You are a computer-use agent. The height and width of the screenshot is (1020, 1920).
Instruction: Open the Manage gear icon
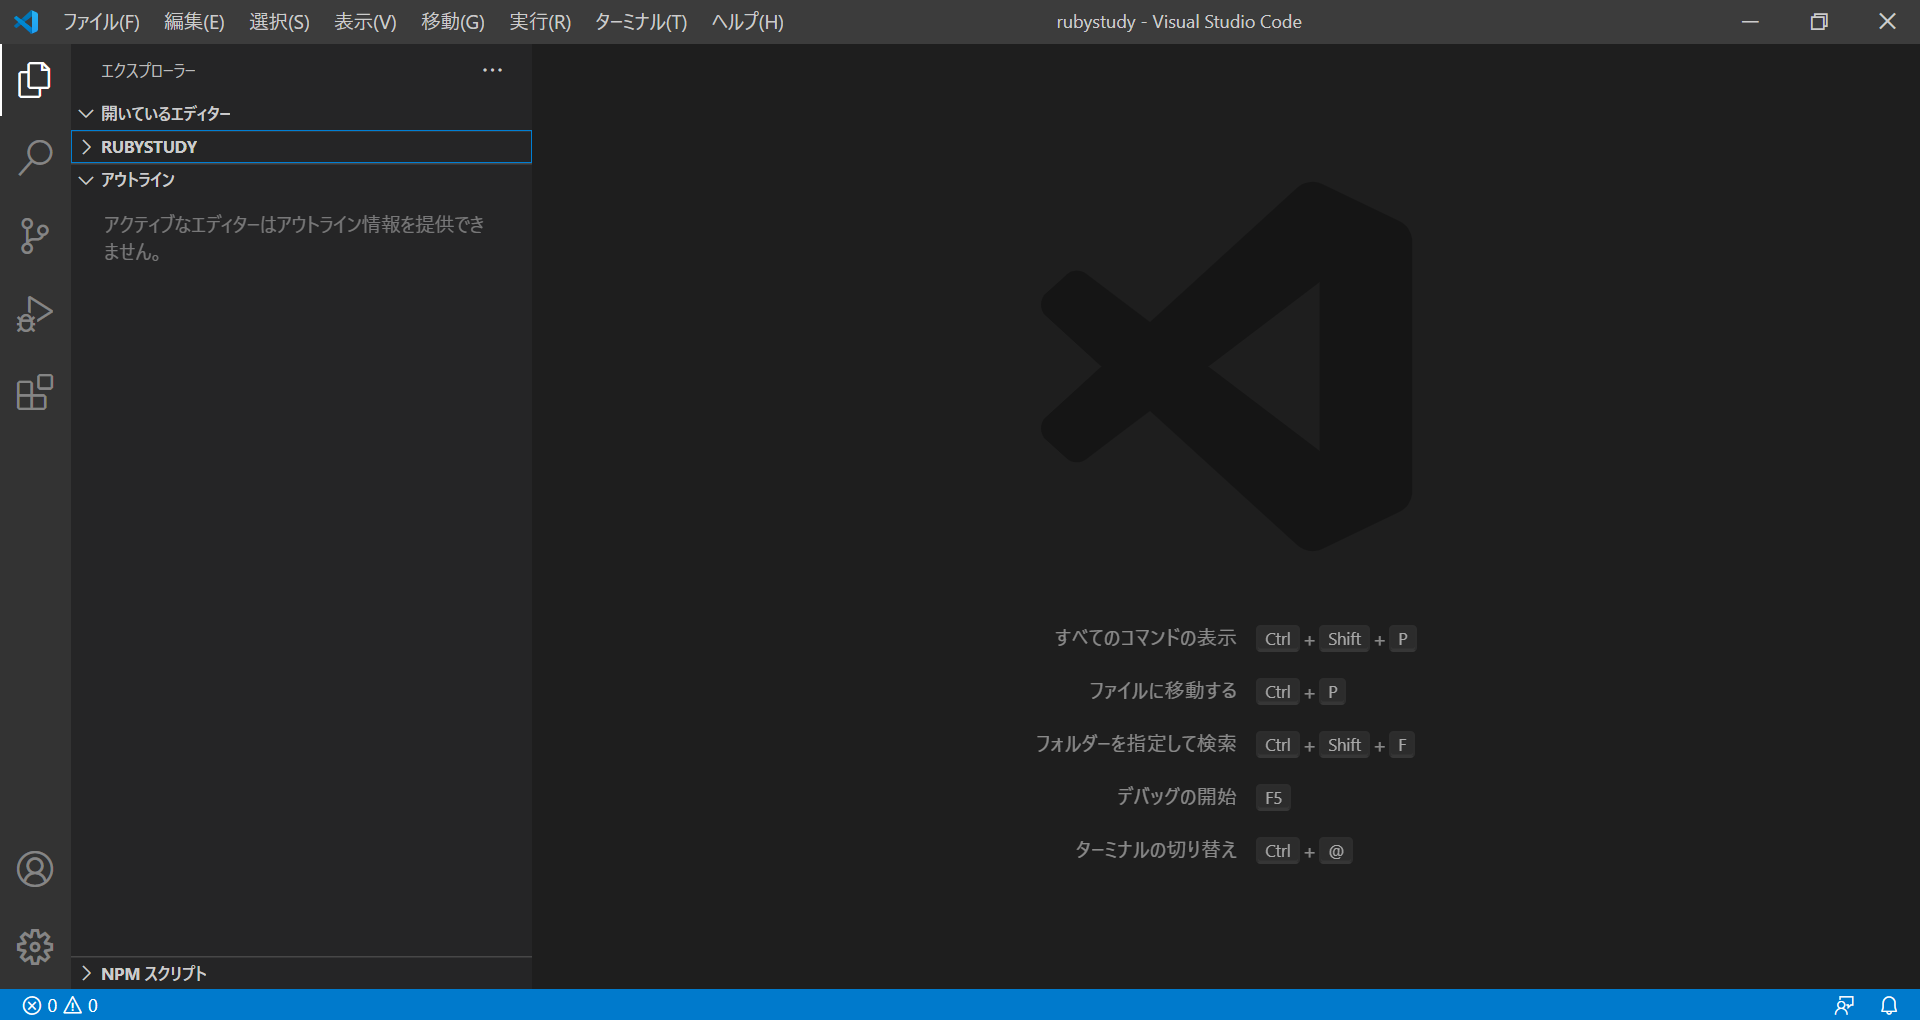pos(35,946)
